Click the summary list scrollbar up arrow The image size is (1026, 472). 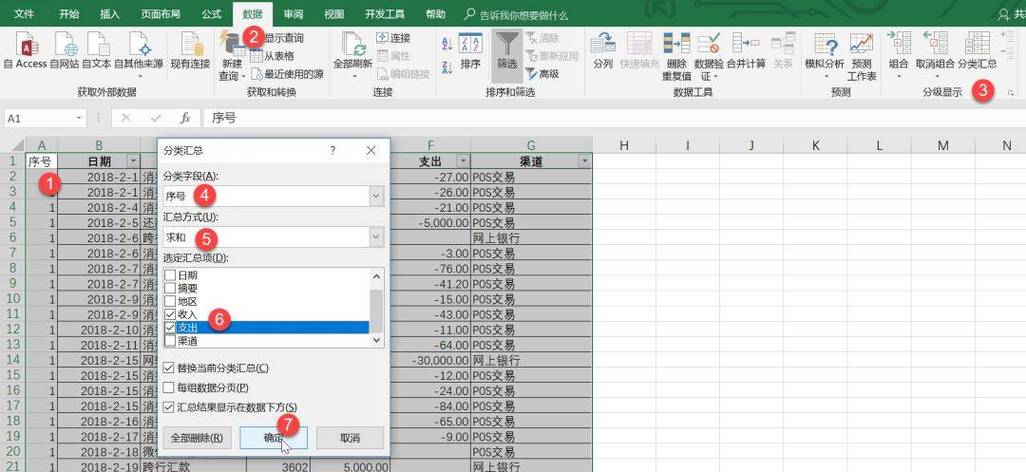376,276
